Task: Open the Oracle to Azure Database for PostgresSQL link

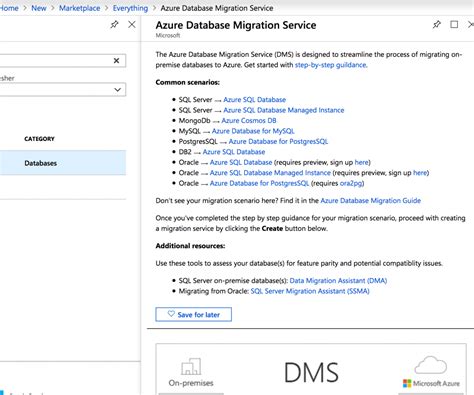Action: point(259,183)
